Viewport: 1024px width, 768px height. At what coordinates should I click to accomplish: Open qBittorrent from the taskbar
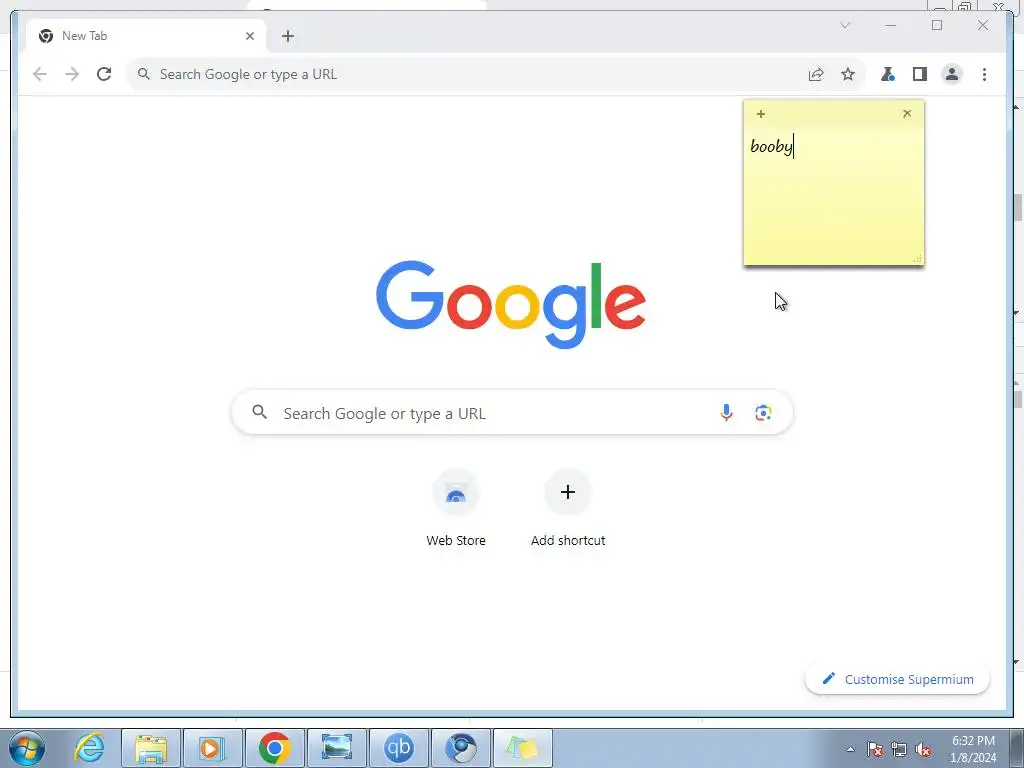398,748
